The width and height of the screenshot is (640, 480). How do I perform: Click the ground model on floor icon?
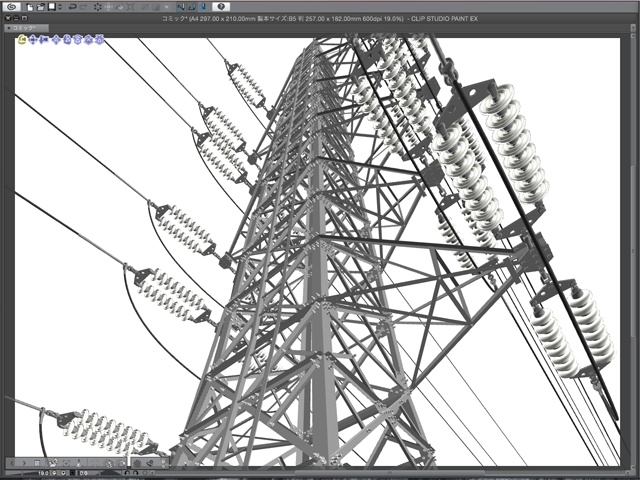(79, 463)
